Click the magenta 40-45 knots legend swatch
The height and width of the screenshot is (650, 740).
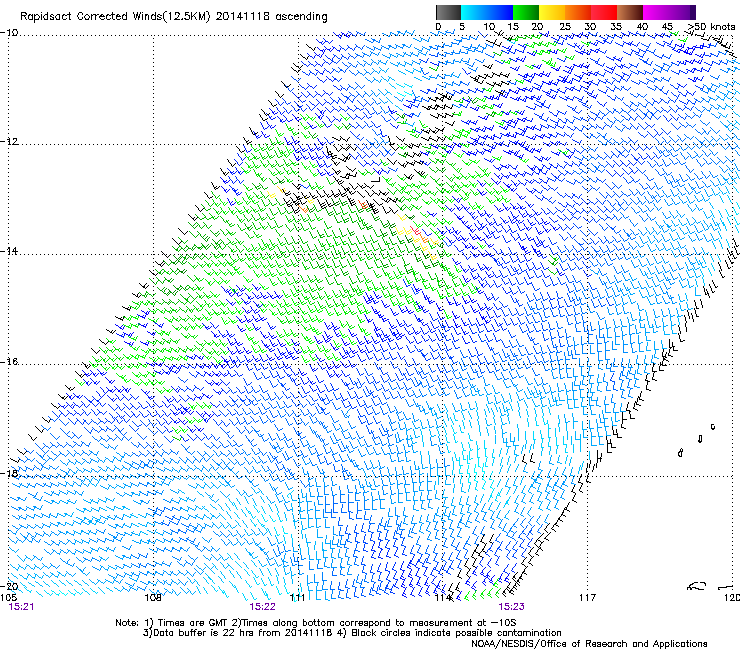[656, 12]
